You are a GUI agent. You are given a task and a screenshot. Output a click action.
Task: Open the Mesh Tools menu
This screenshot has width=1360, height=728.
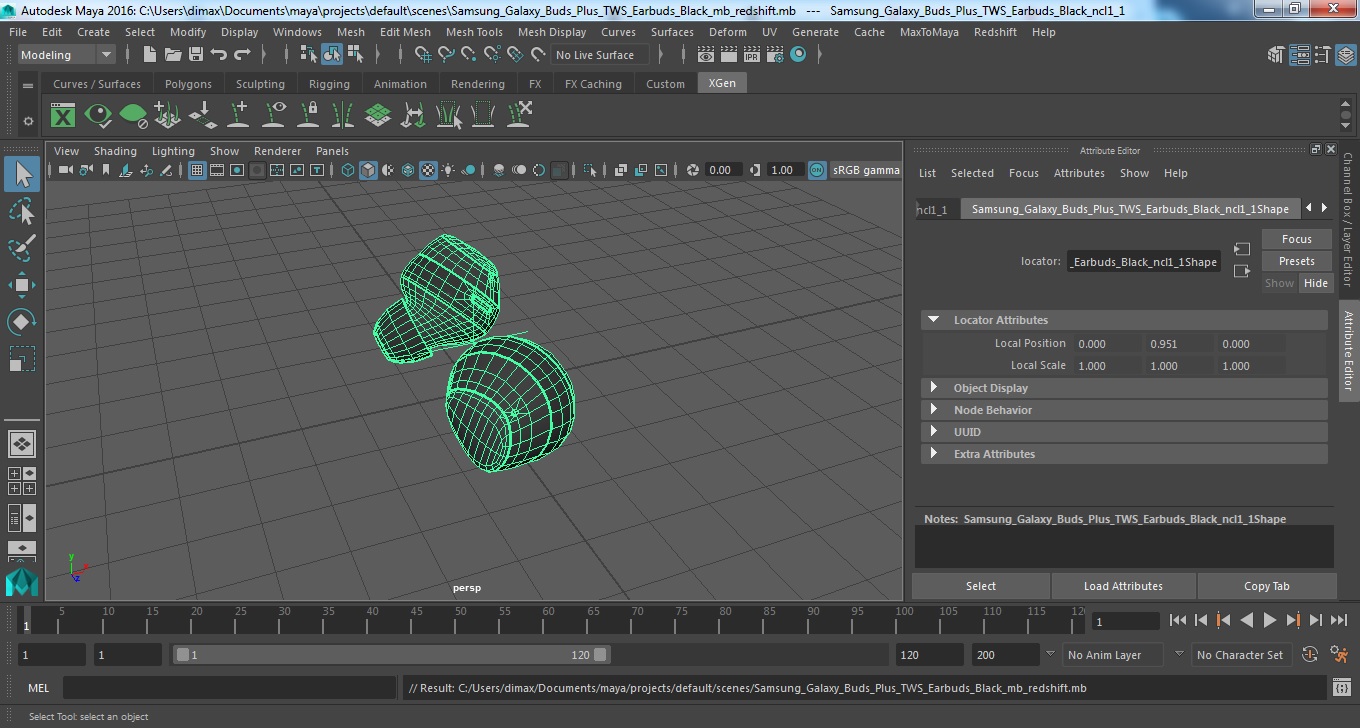coord(474,32)
